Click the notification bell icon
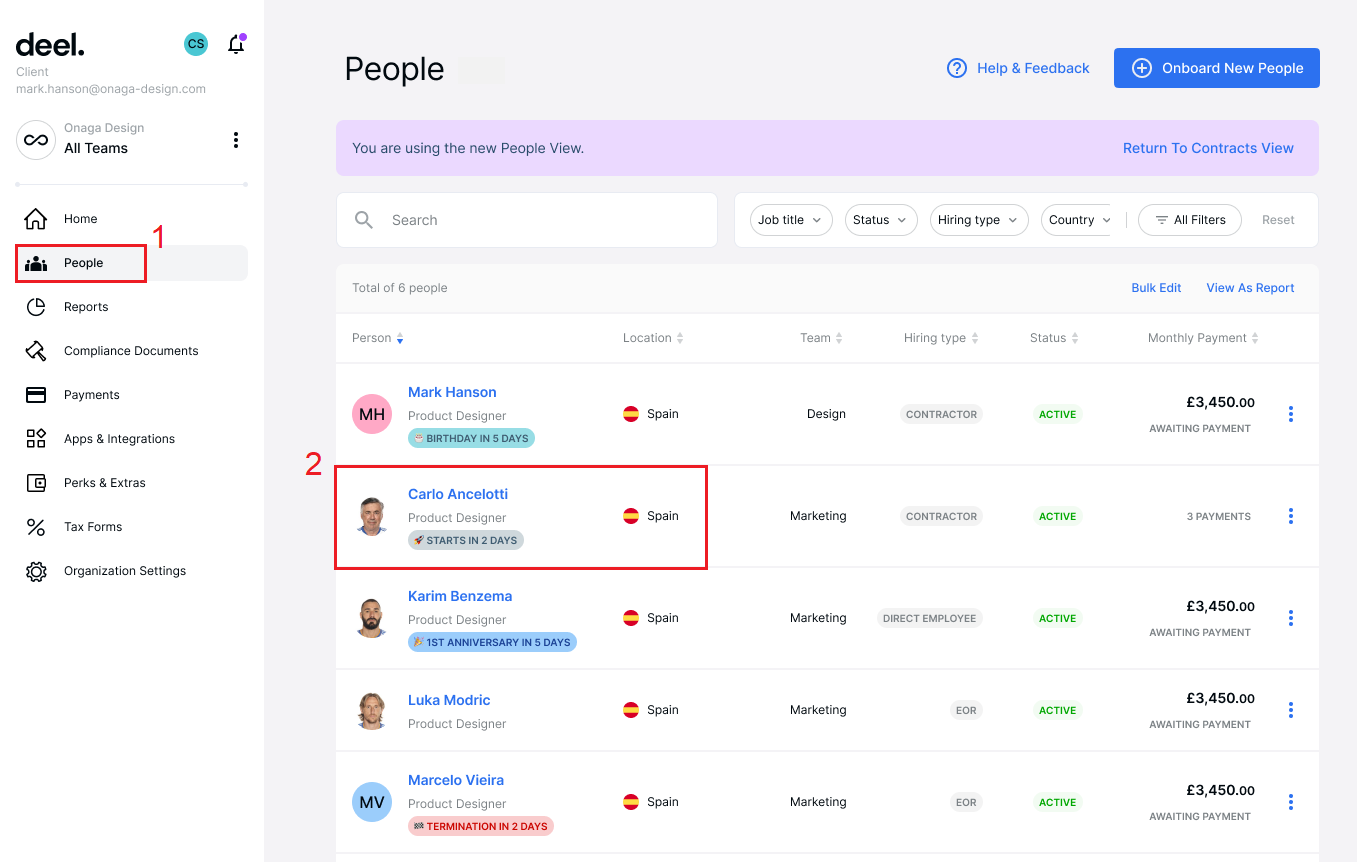Screen dimensions: 1357x862 pyautogui.click(x=236, y=44)
